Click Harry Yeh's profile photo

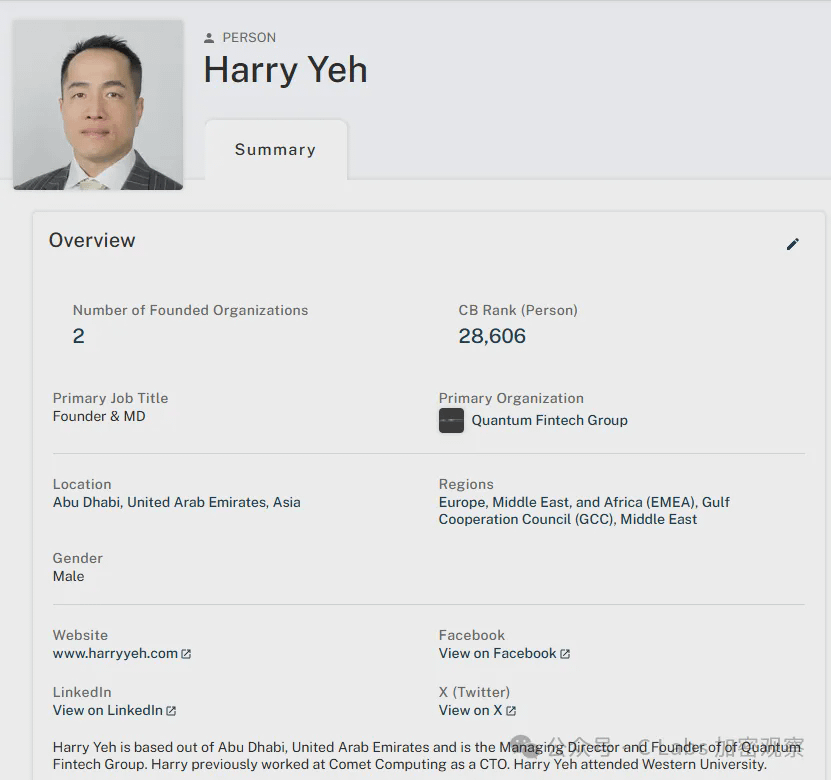tap(98, 105)
